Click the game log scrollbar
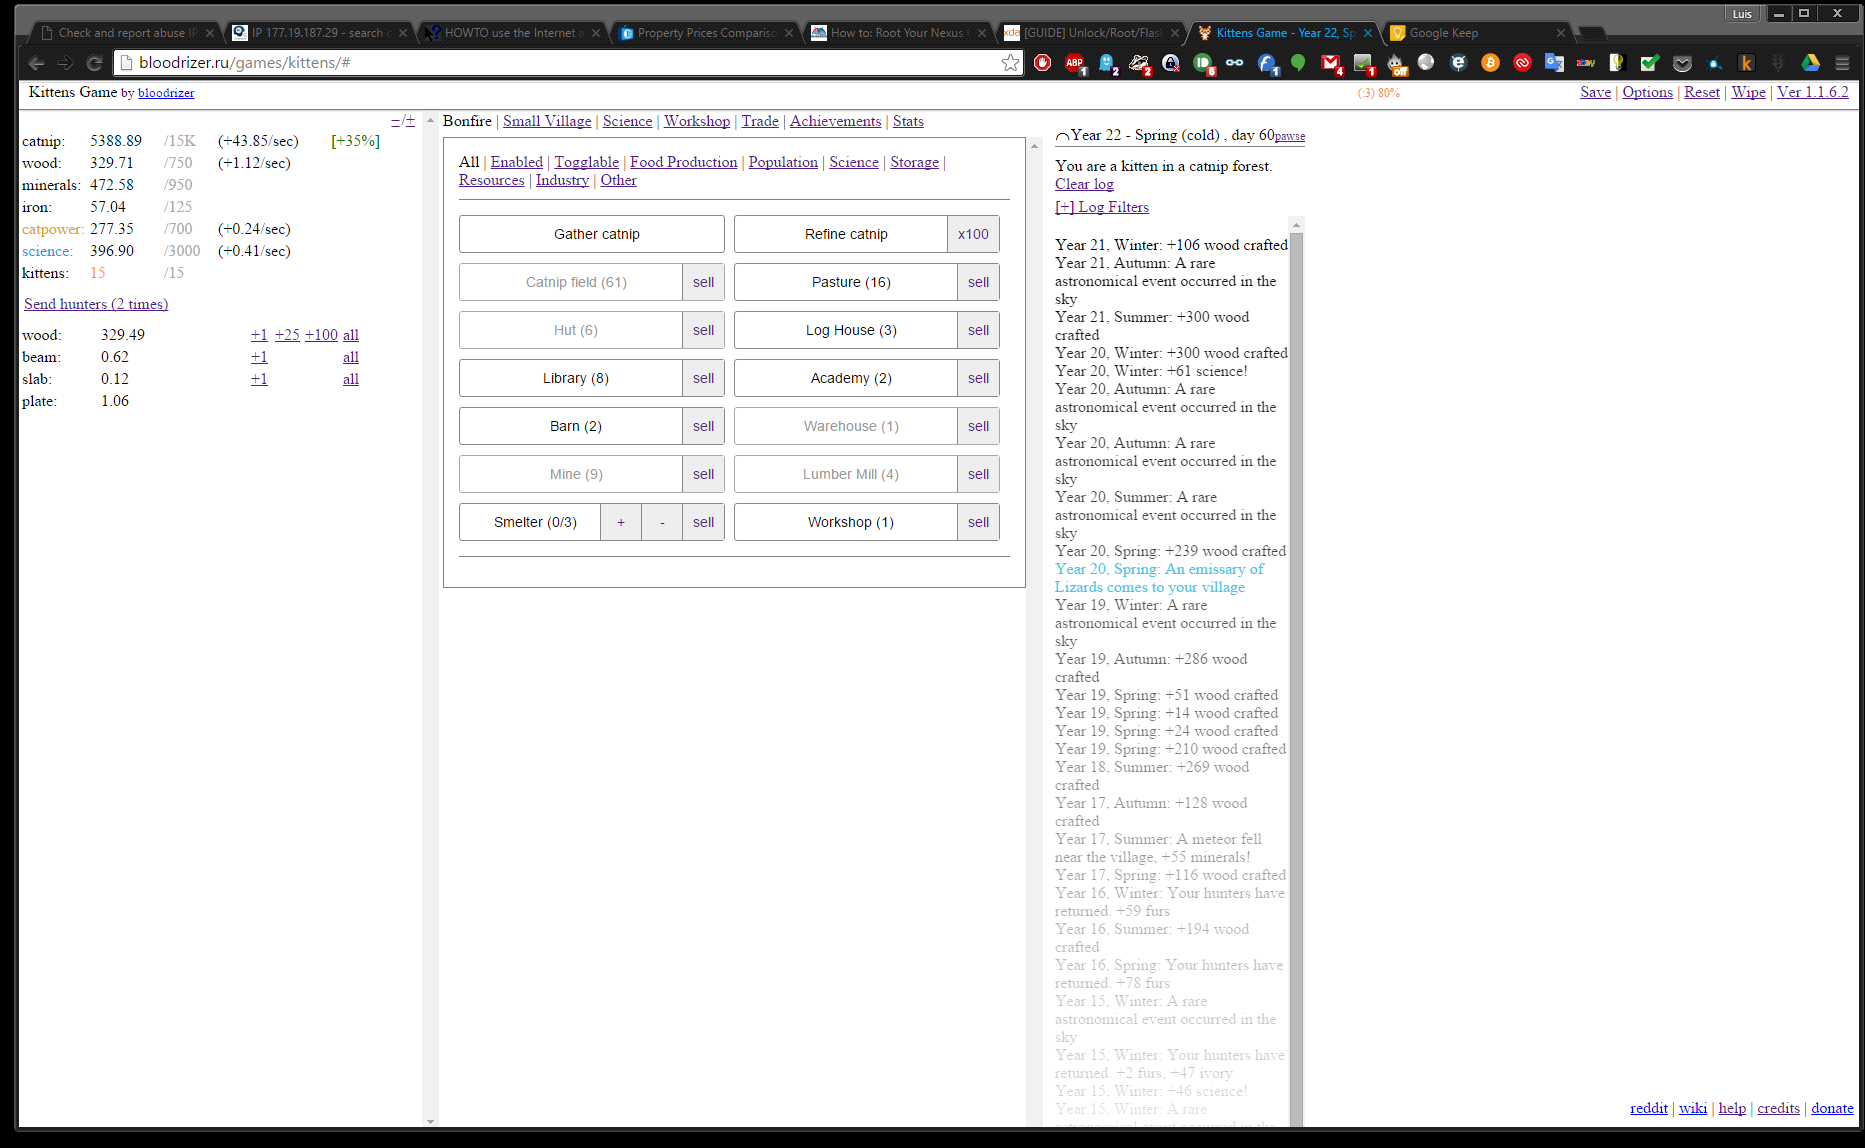Image resolution: width=1865 pixels, height=1148 pixels. pyautogui.click(x=1296, y=600)
